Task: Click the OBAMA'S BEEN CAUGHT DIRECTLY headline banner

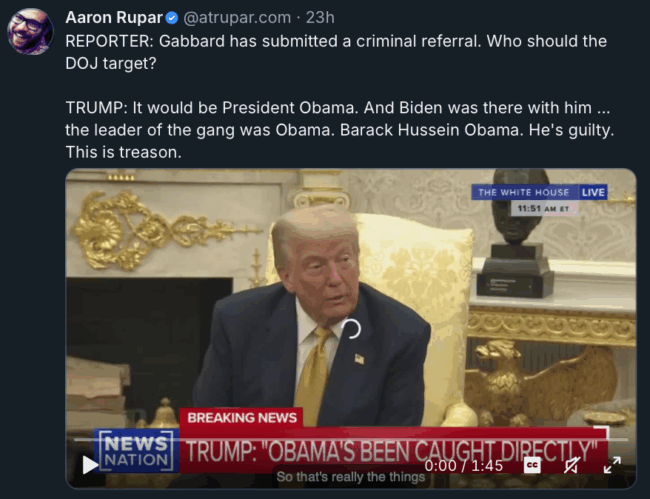Action: click(391, 452)
